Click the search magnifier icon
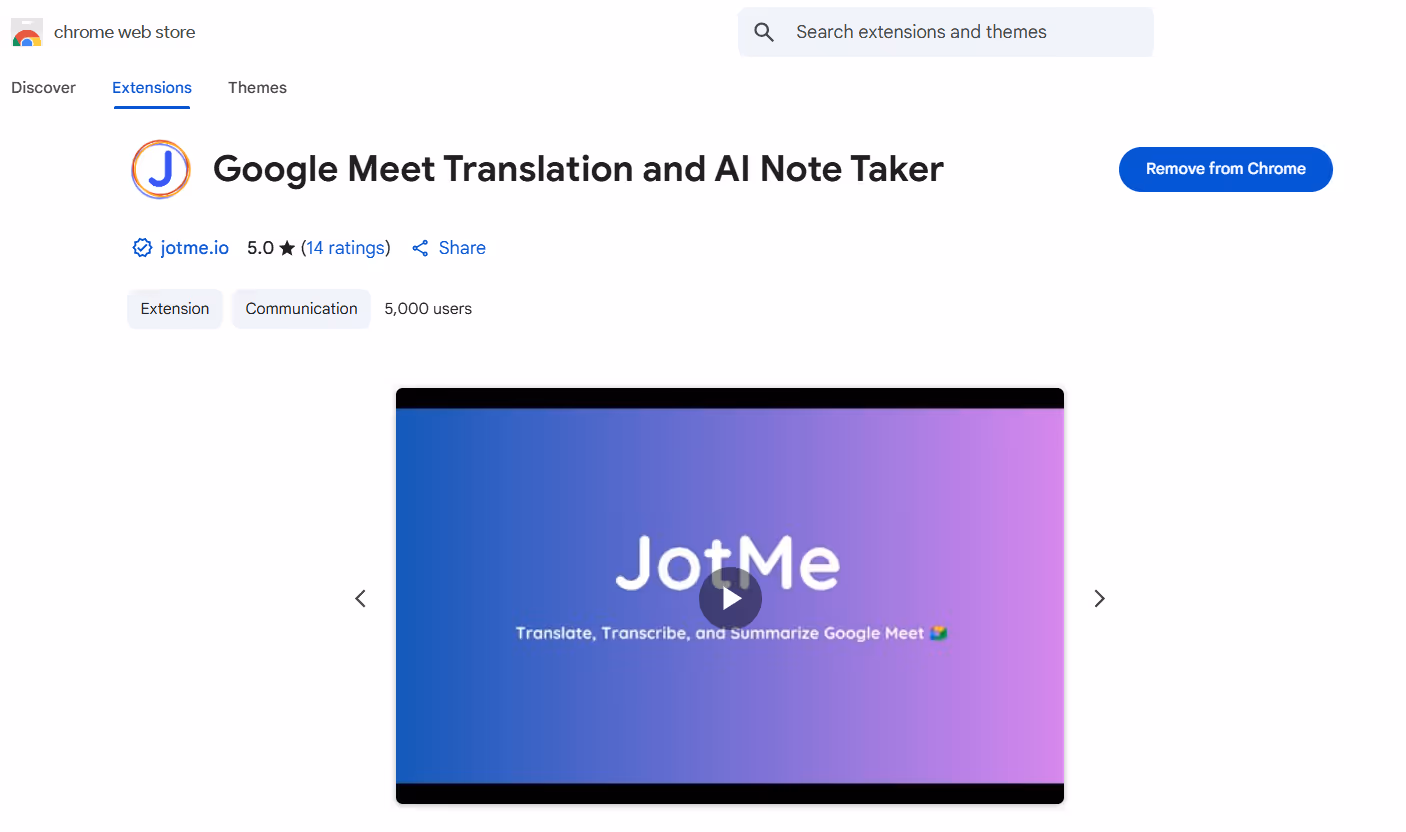This screenshot has width=1406, height=832. (x=764, y=32)
